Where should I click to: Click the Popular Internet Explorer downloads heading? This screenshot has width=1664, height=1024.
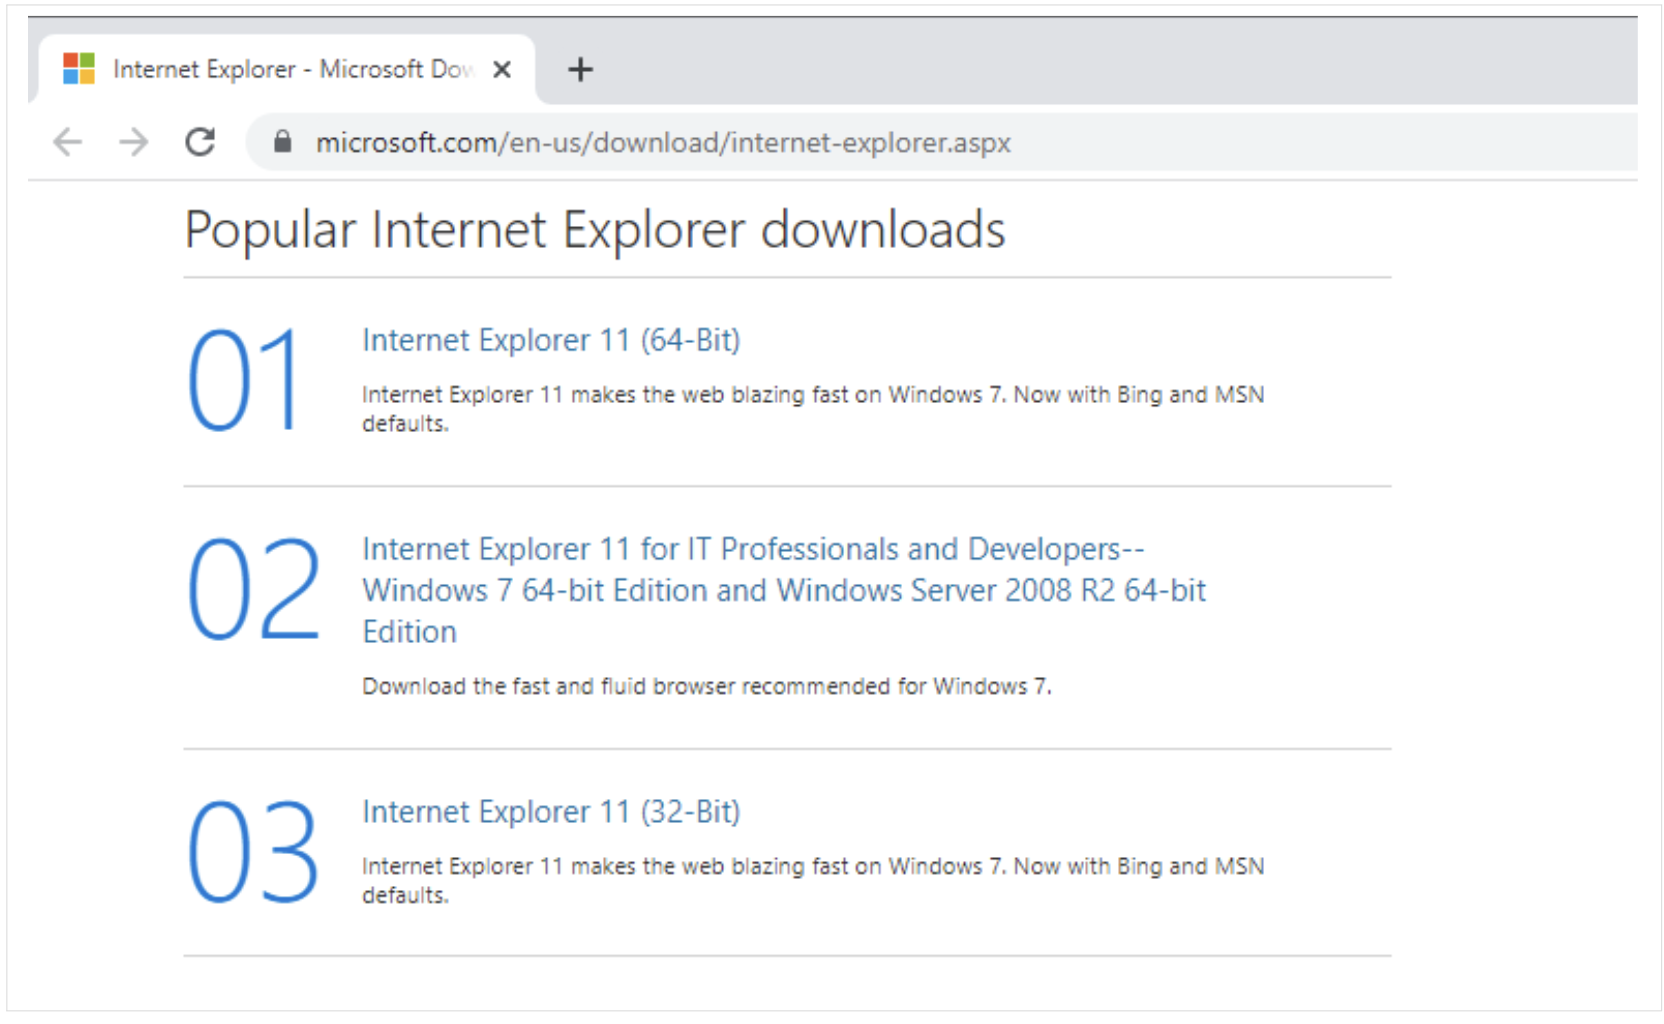[x=594, y=230]
